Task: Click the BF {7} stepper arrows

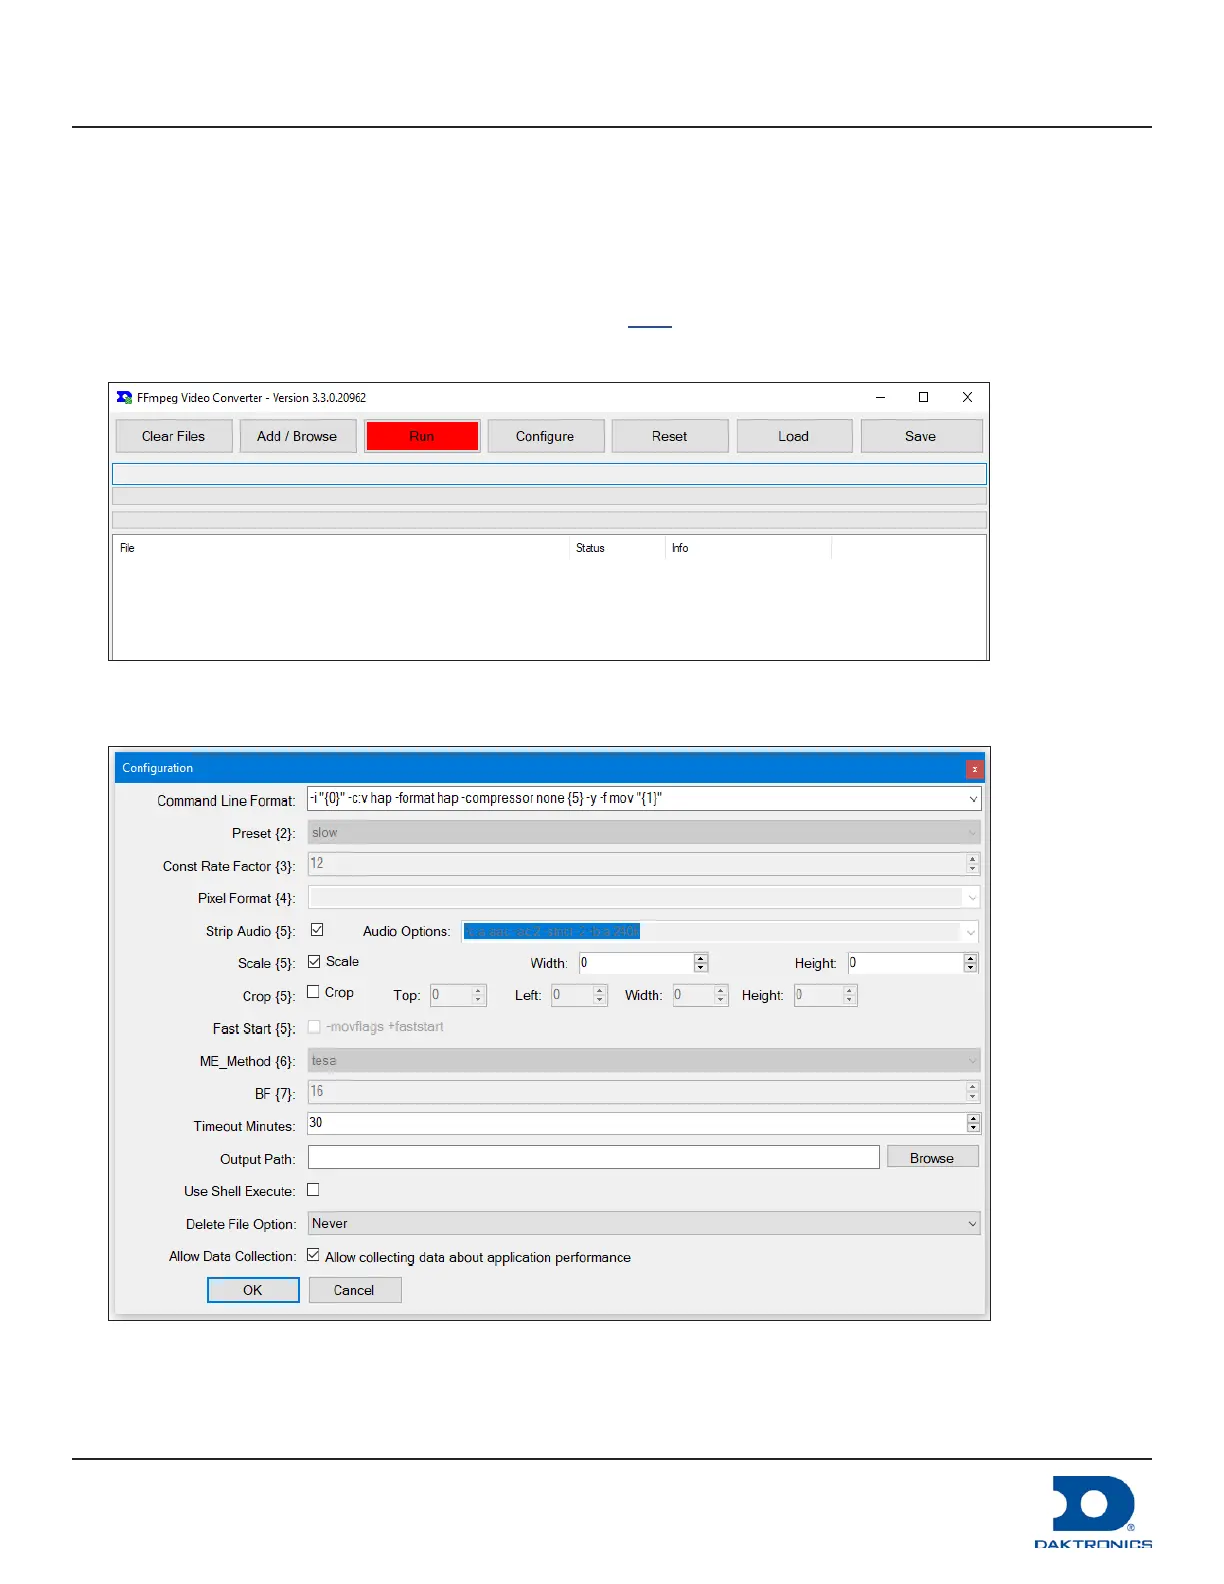Action: coord(973,1092)
